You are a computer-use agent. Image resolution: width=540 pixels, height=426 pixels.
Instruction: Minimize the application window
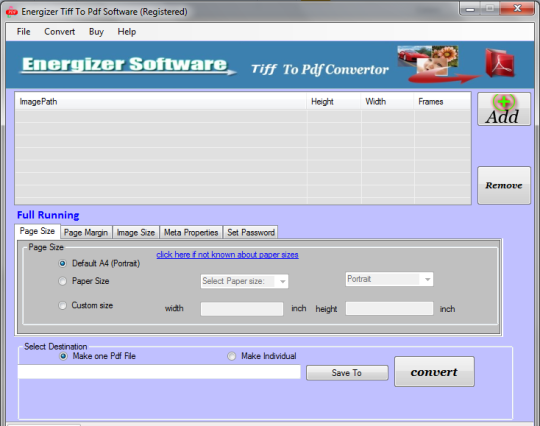pos(470,8)
